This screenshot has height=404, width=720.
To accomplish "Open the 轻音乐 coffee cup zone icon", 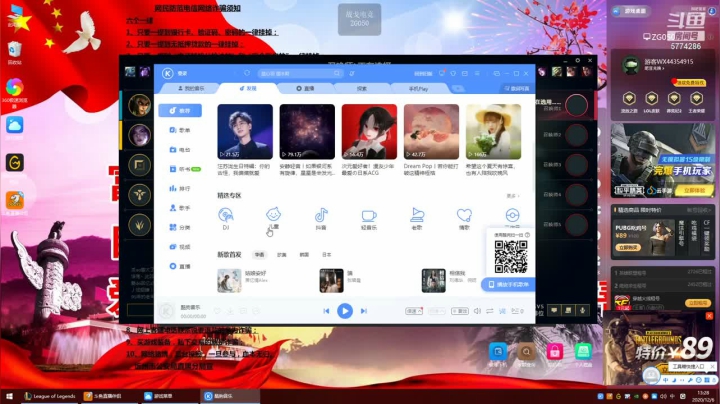I will tap(369, 215).
